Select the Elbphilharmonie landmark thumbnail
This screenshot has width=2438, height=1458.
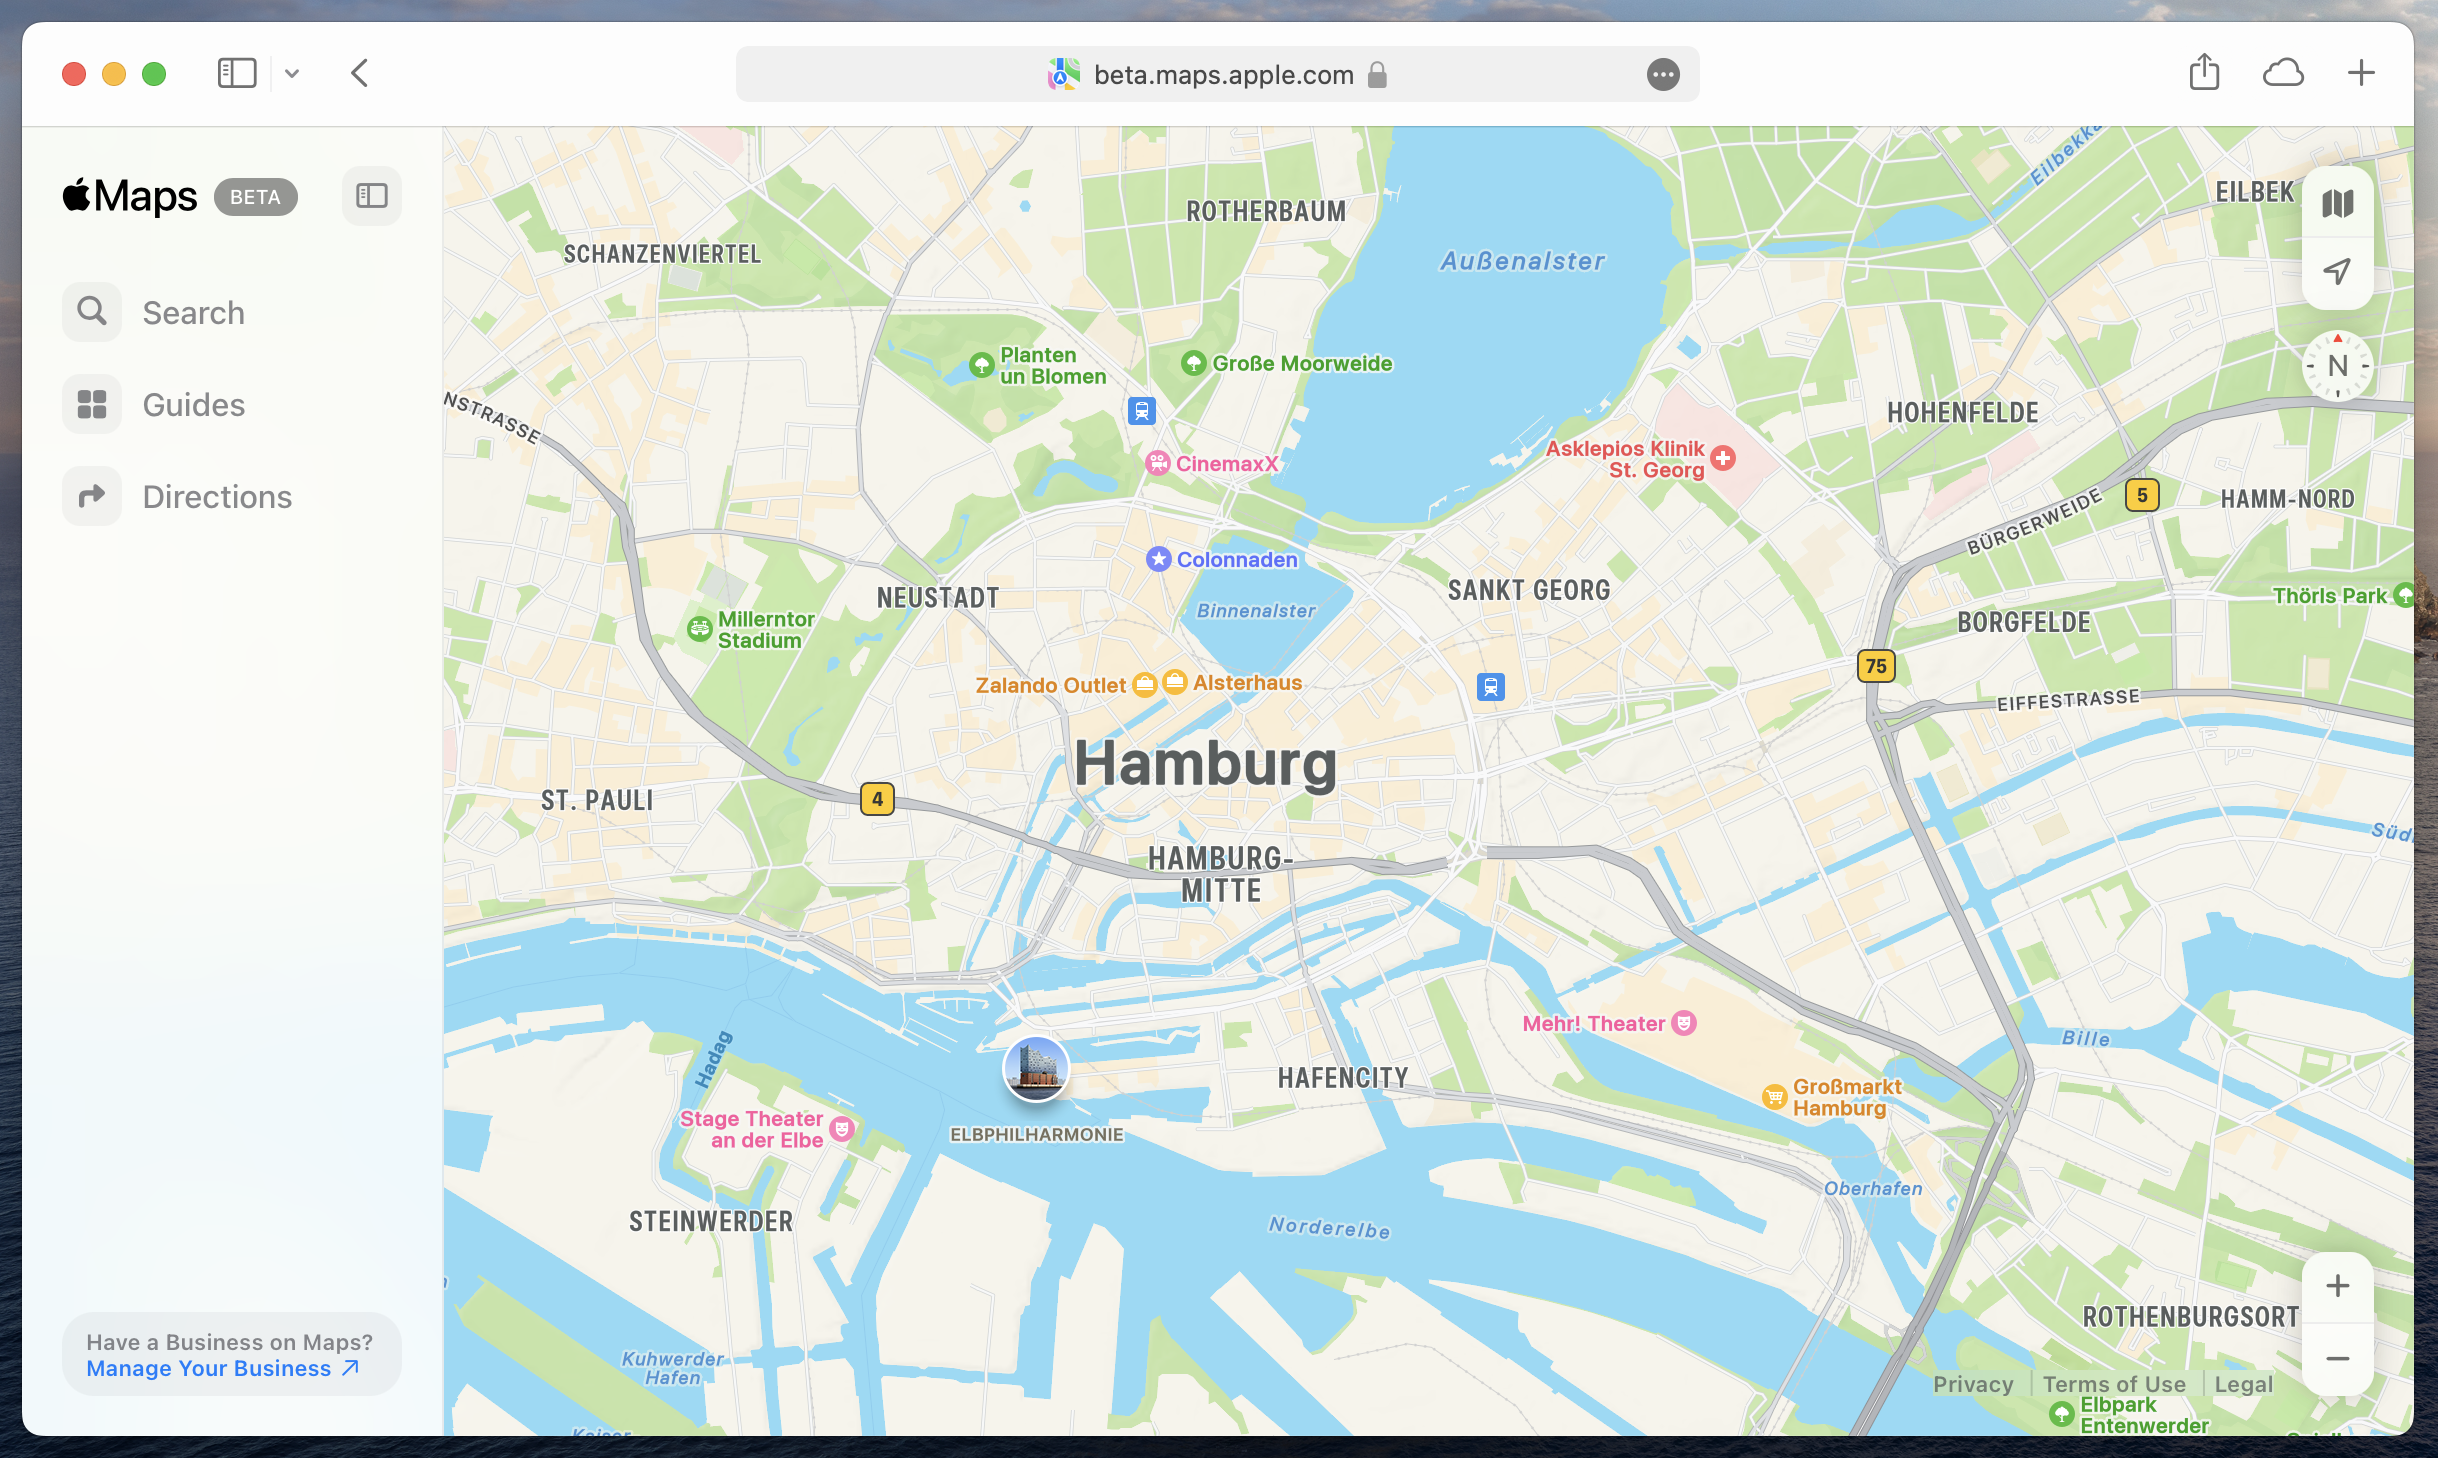click(x=1036, y=1068)
